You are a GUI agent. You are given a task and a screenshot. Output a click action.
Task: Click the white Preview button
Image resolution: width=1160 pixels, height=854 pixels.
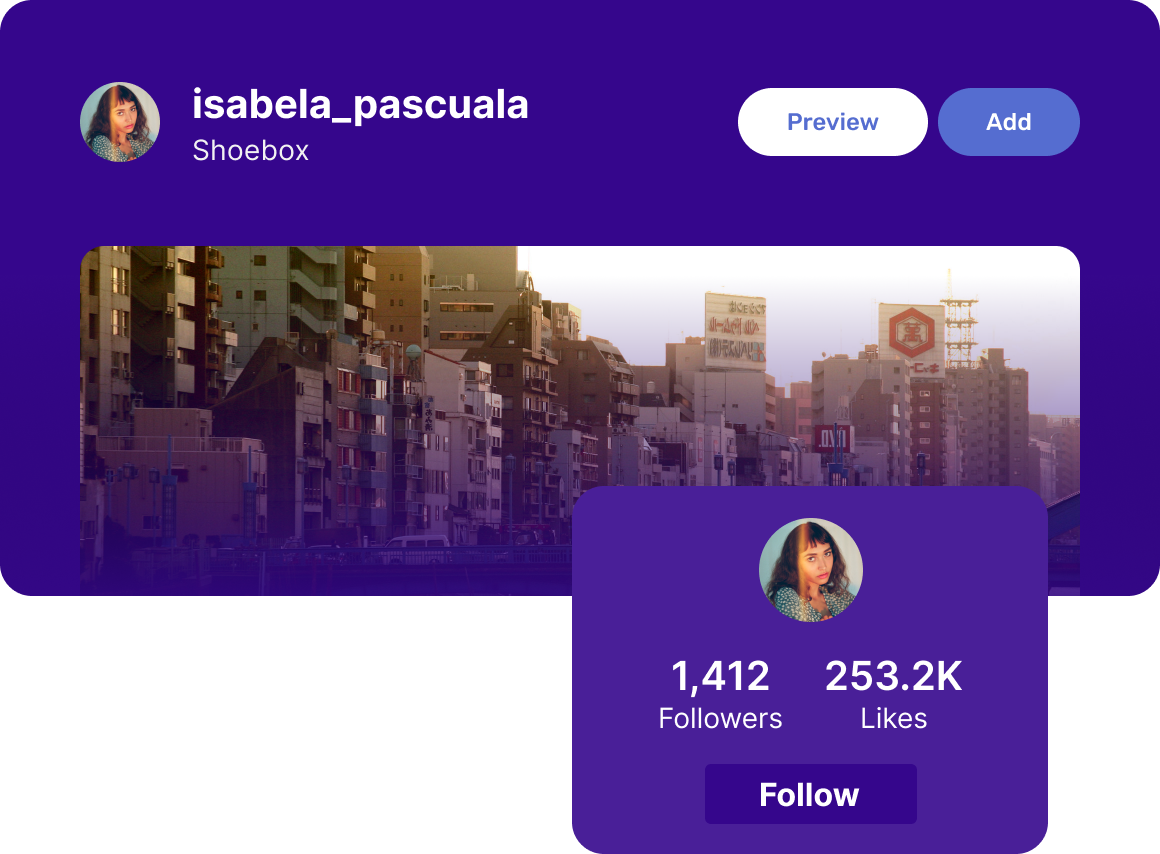(x=832, y=122)
